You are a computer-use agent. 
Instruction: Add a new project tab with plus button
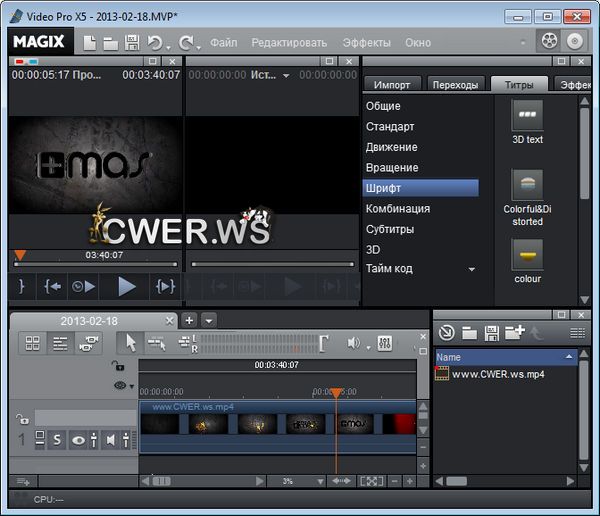(x=189, y=320)
